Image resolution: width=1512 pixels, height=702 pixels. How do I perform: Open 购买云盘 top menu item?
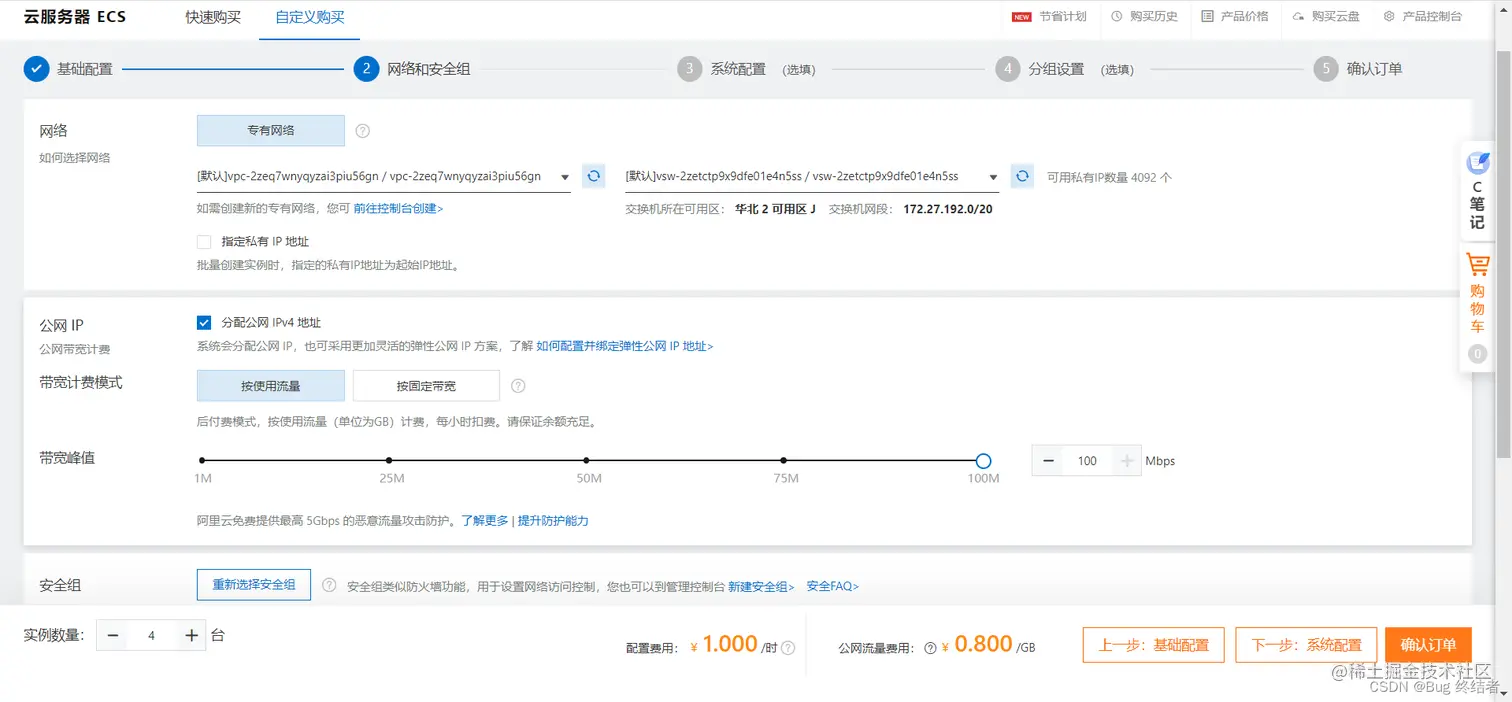1336,17
